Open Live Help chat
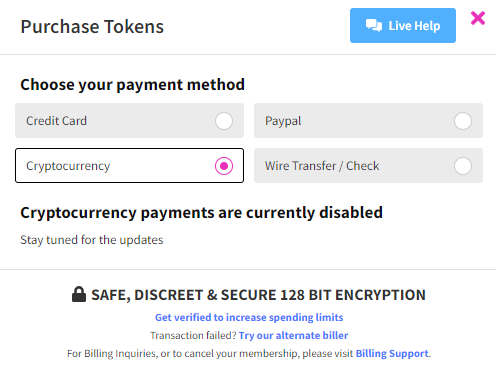The height and width of the screenshot is (376, 496). [x=403, y=26]
